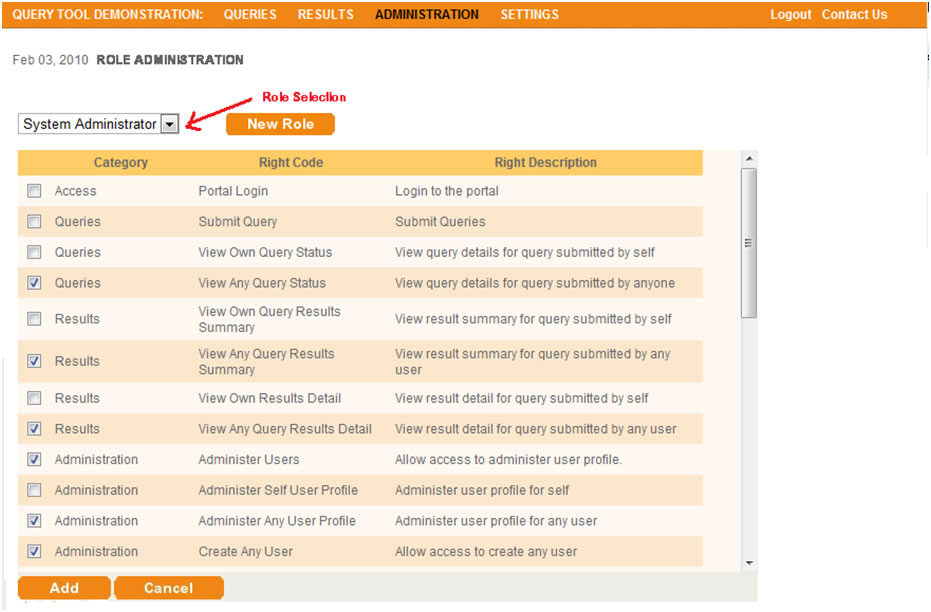Uncheck View Any Query Status right
The height and width of the screenshot is (612, 931).
coord(35,283)
